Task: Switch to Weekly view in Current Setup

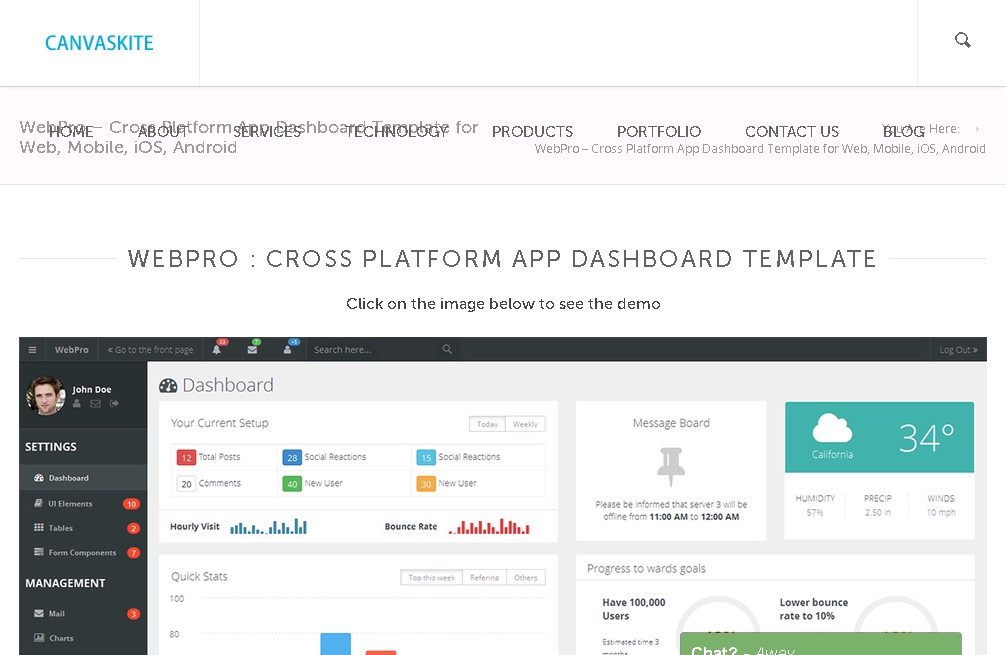Action: pyautogui.click(x=525, y=424)
